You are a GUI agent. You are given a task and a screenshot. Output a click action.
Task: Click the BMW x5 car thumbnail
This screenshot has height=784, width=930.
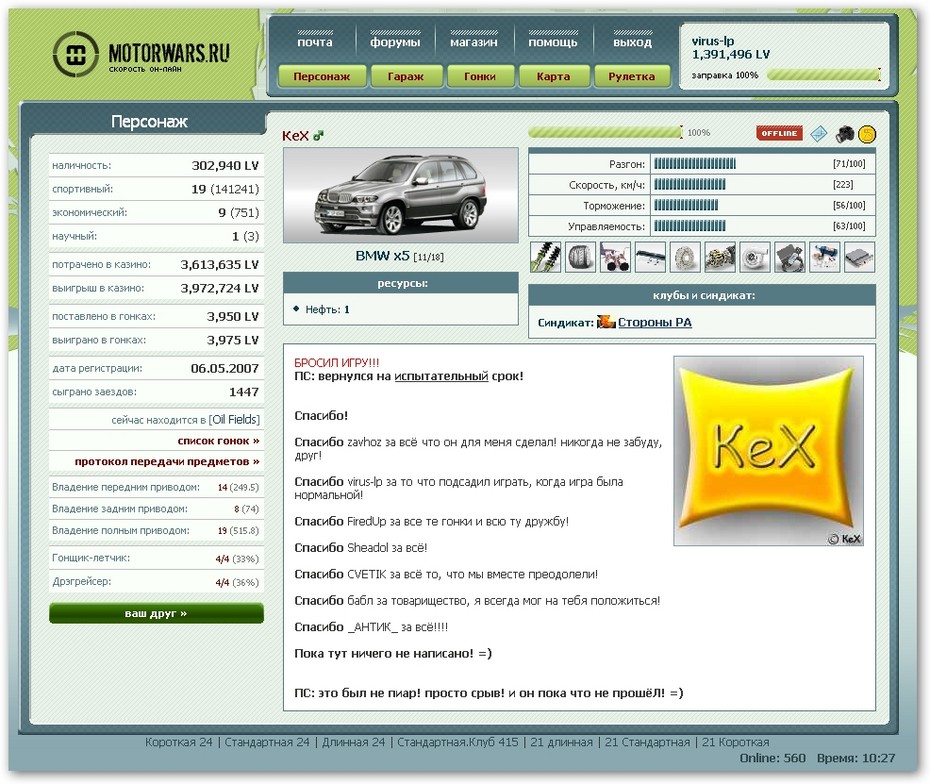pos(400,196)
